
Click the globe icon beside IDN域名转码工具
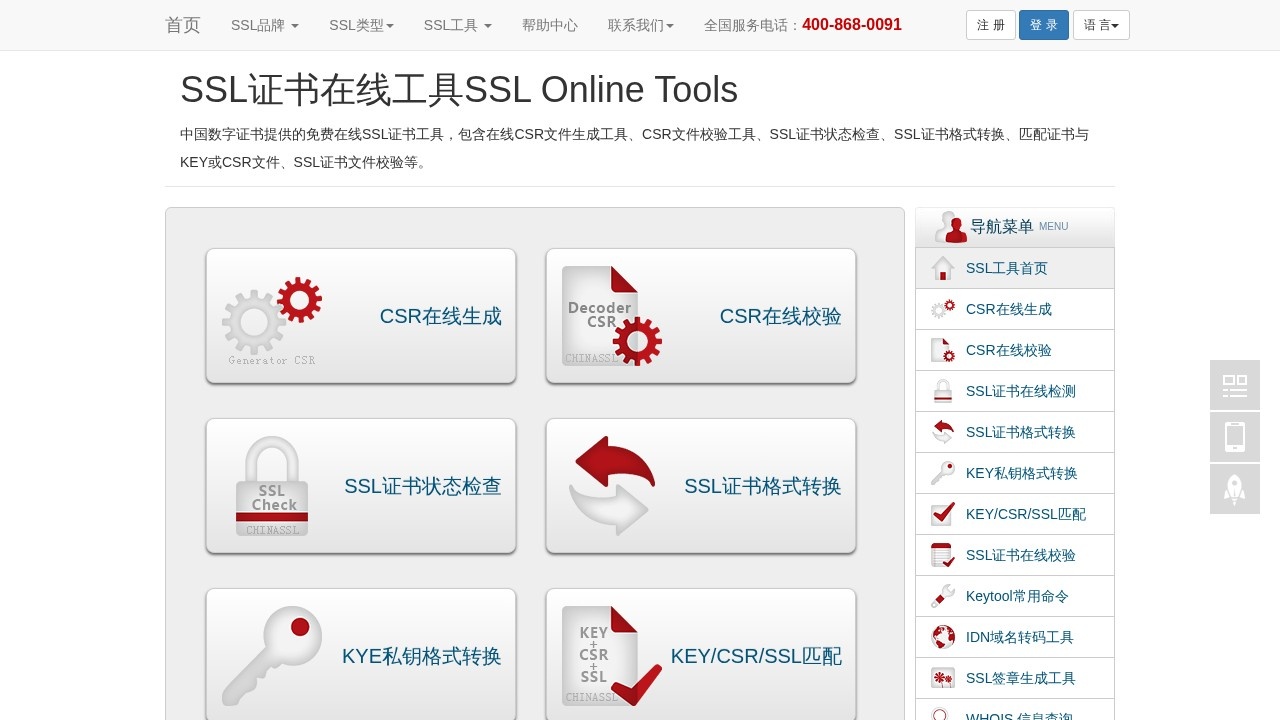(943, 637)
